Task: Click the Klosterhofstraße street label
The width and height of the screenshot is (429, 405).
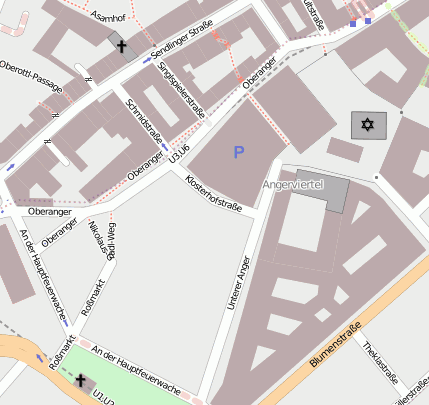Action: coord(213,194)
